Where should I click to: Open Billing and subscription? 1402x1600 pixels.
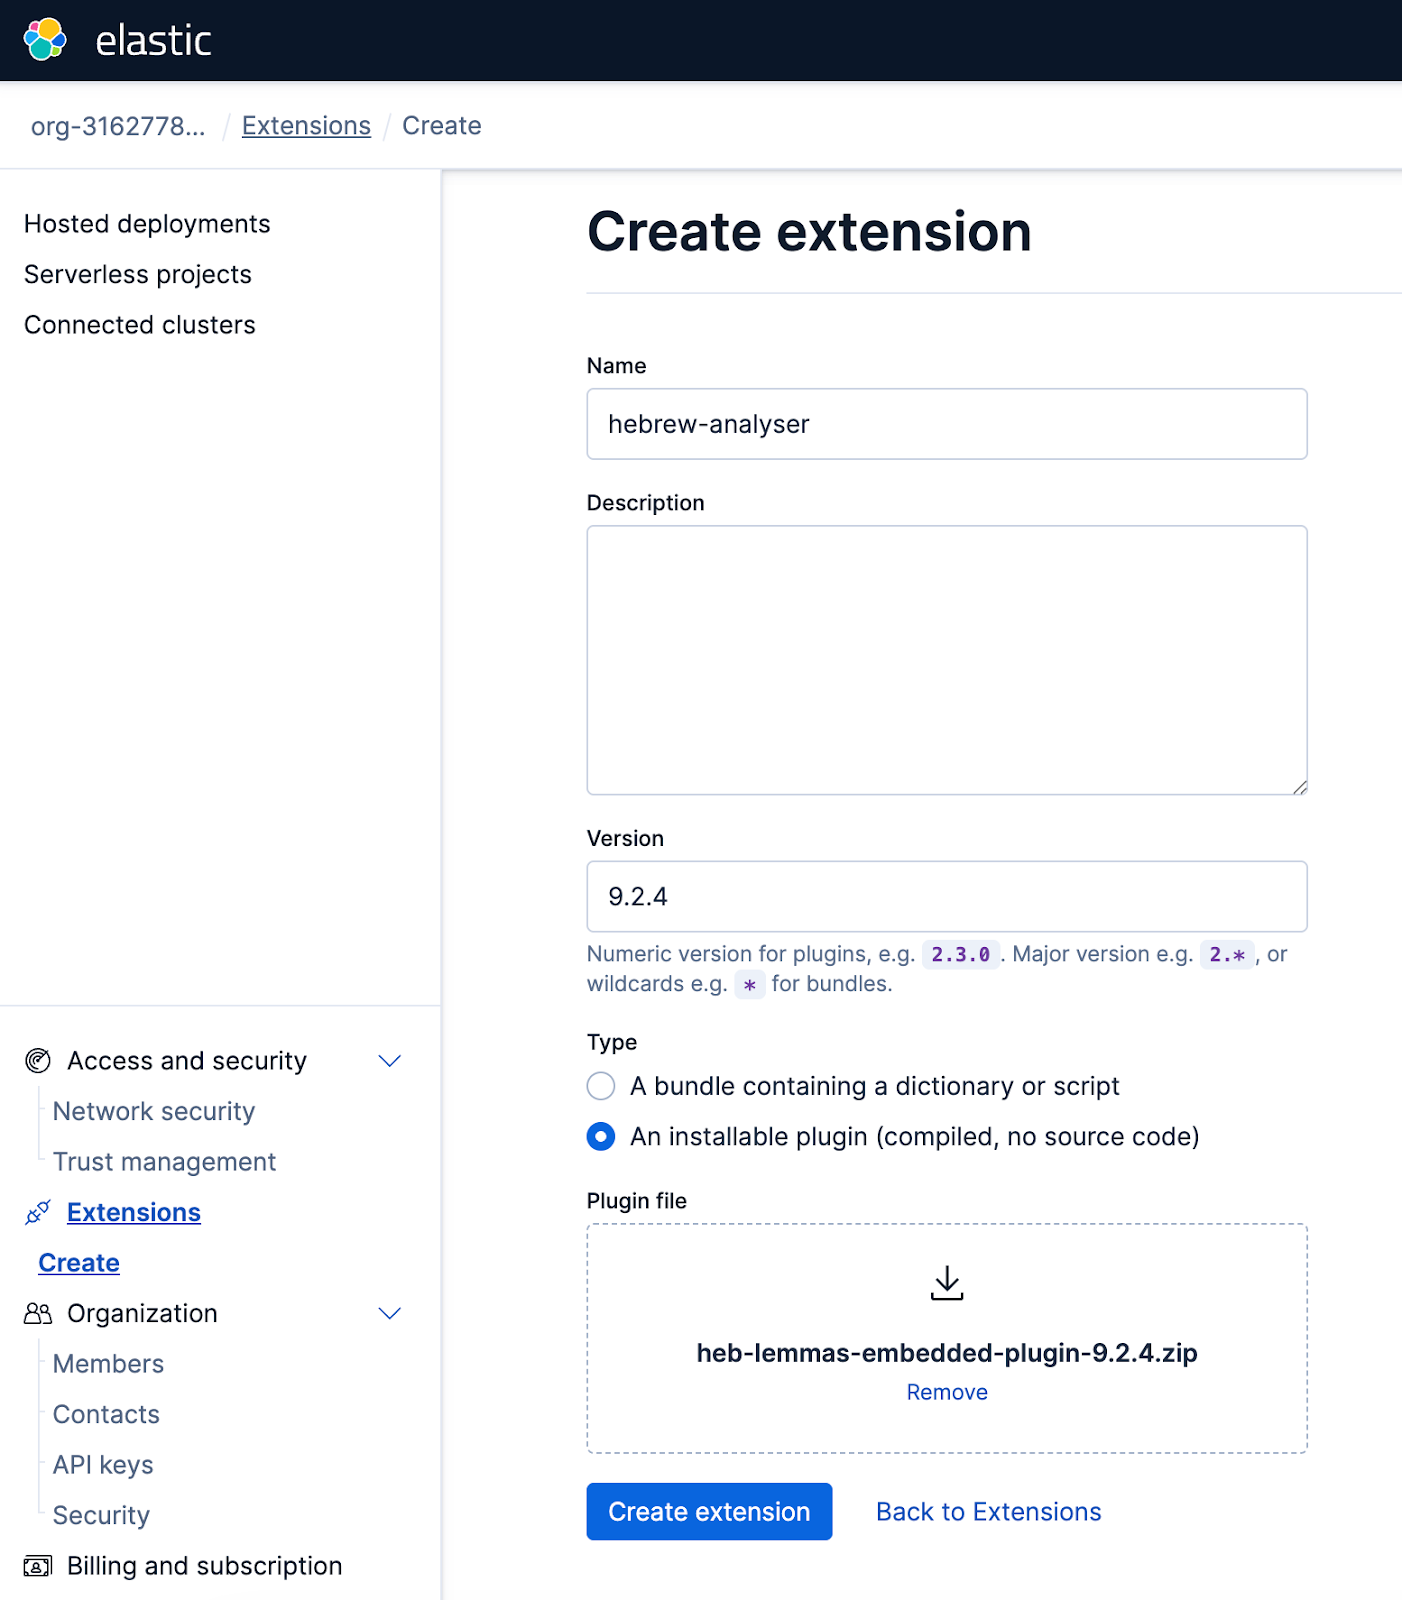click(204, 1566)
